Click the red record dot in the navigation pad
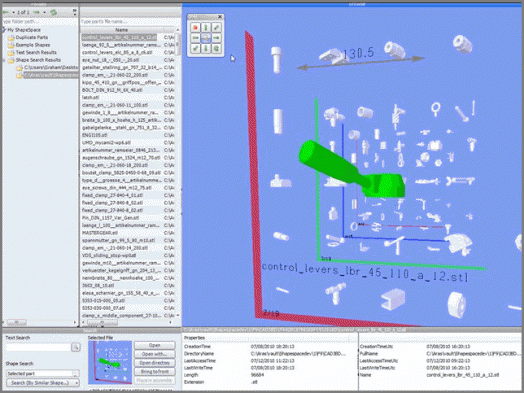 195,27
